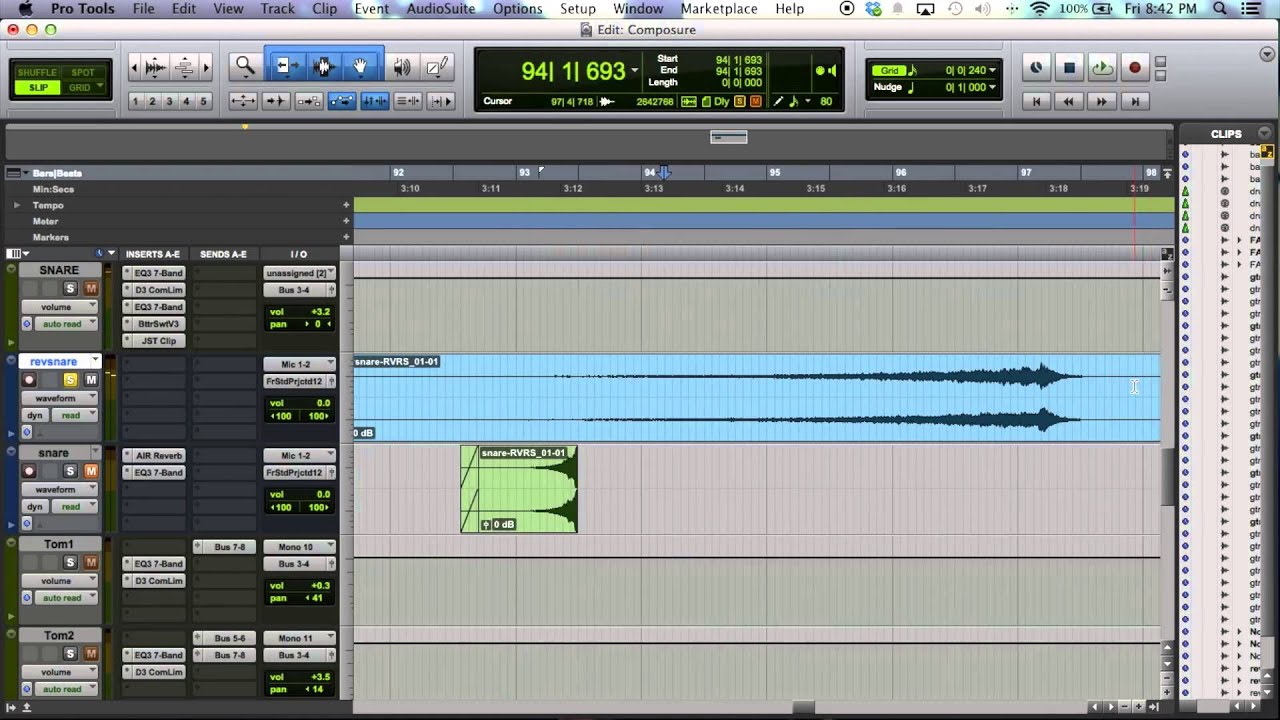Zoom in horizontally with right arrow
1280x720 pixels.
tap(206, 67)
